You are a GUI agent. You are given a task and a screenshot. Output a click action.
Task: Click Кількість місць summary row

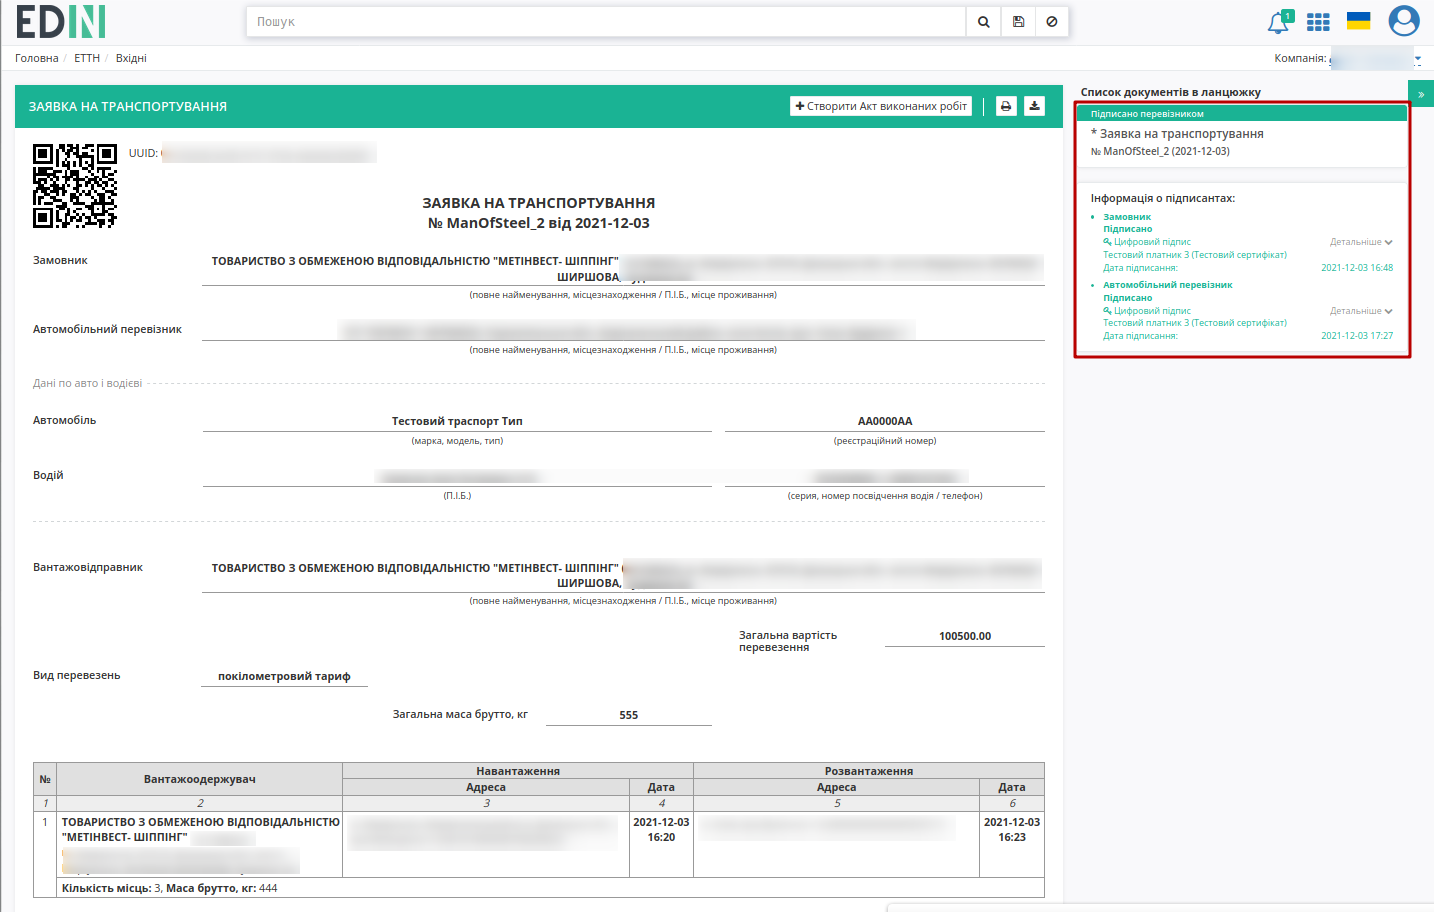[551, 888]
